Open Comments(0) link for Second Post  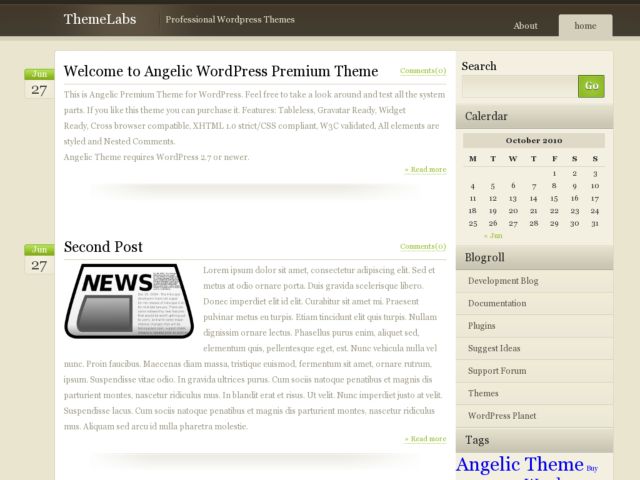click(x=423, y=246)
